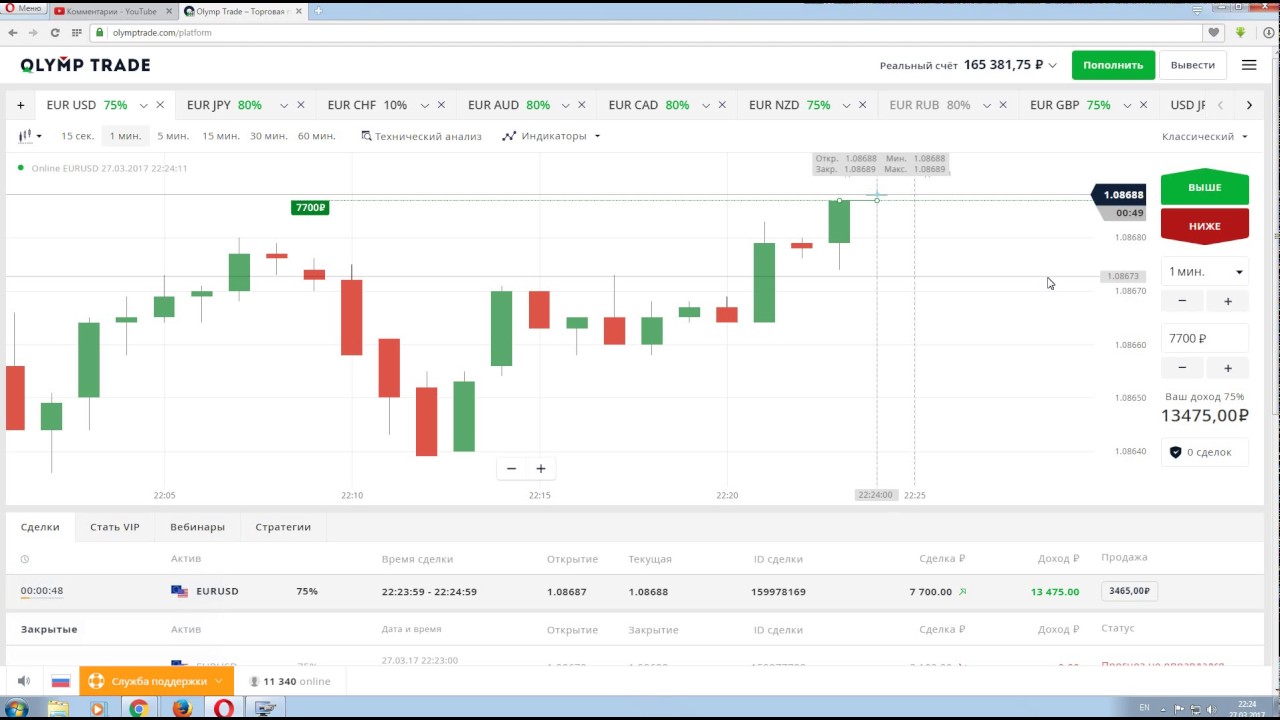Image resolution: width=1280 pixels, height=720 pixels.
Task: Close the EUR GBP asset tab
Action: pos(1143,105)
